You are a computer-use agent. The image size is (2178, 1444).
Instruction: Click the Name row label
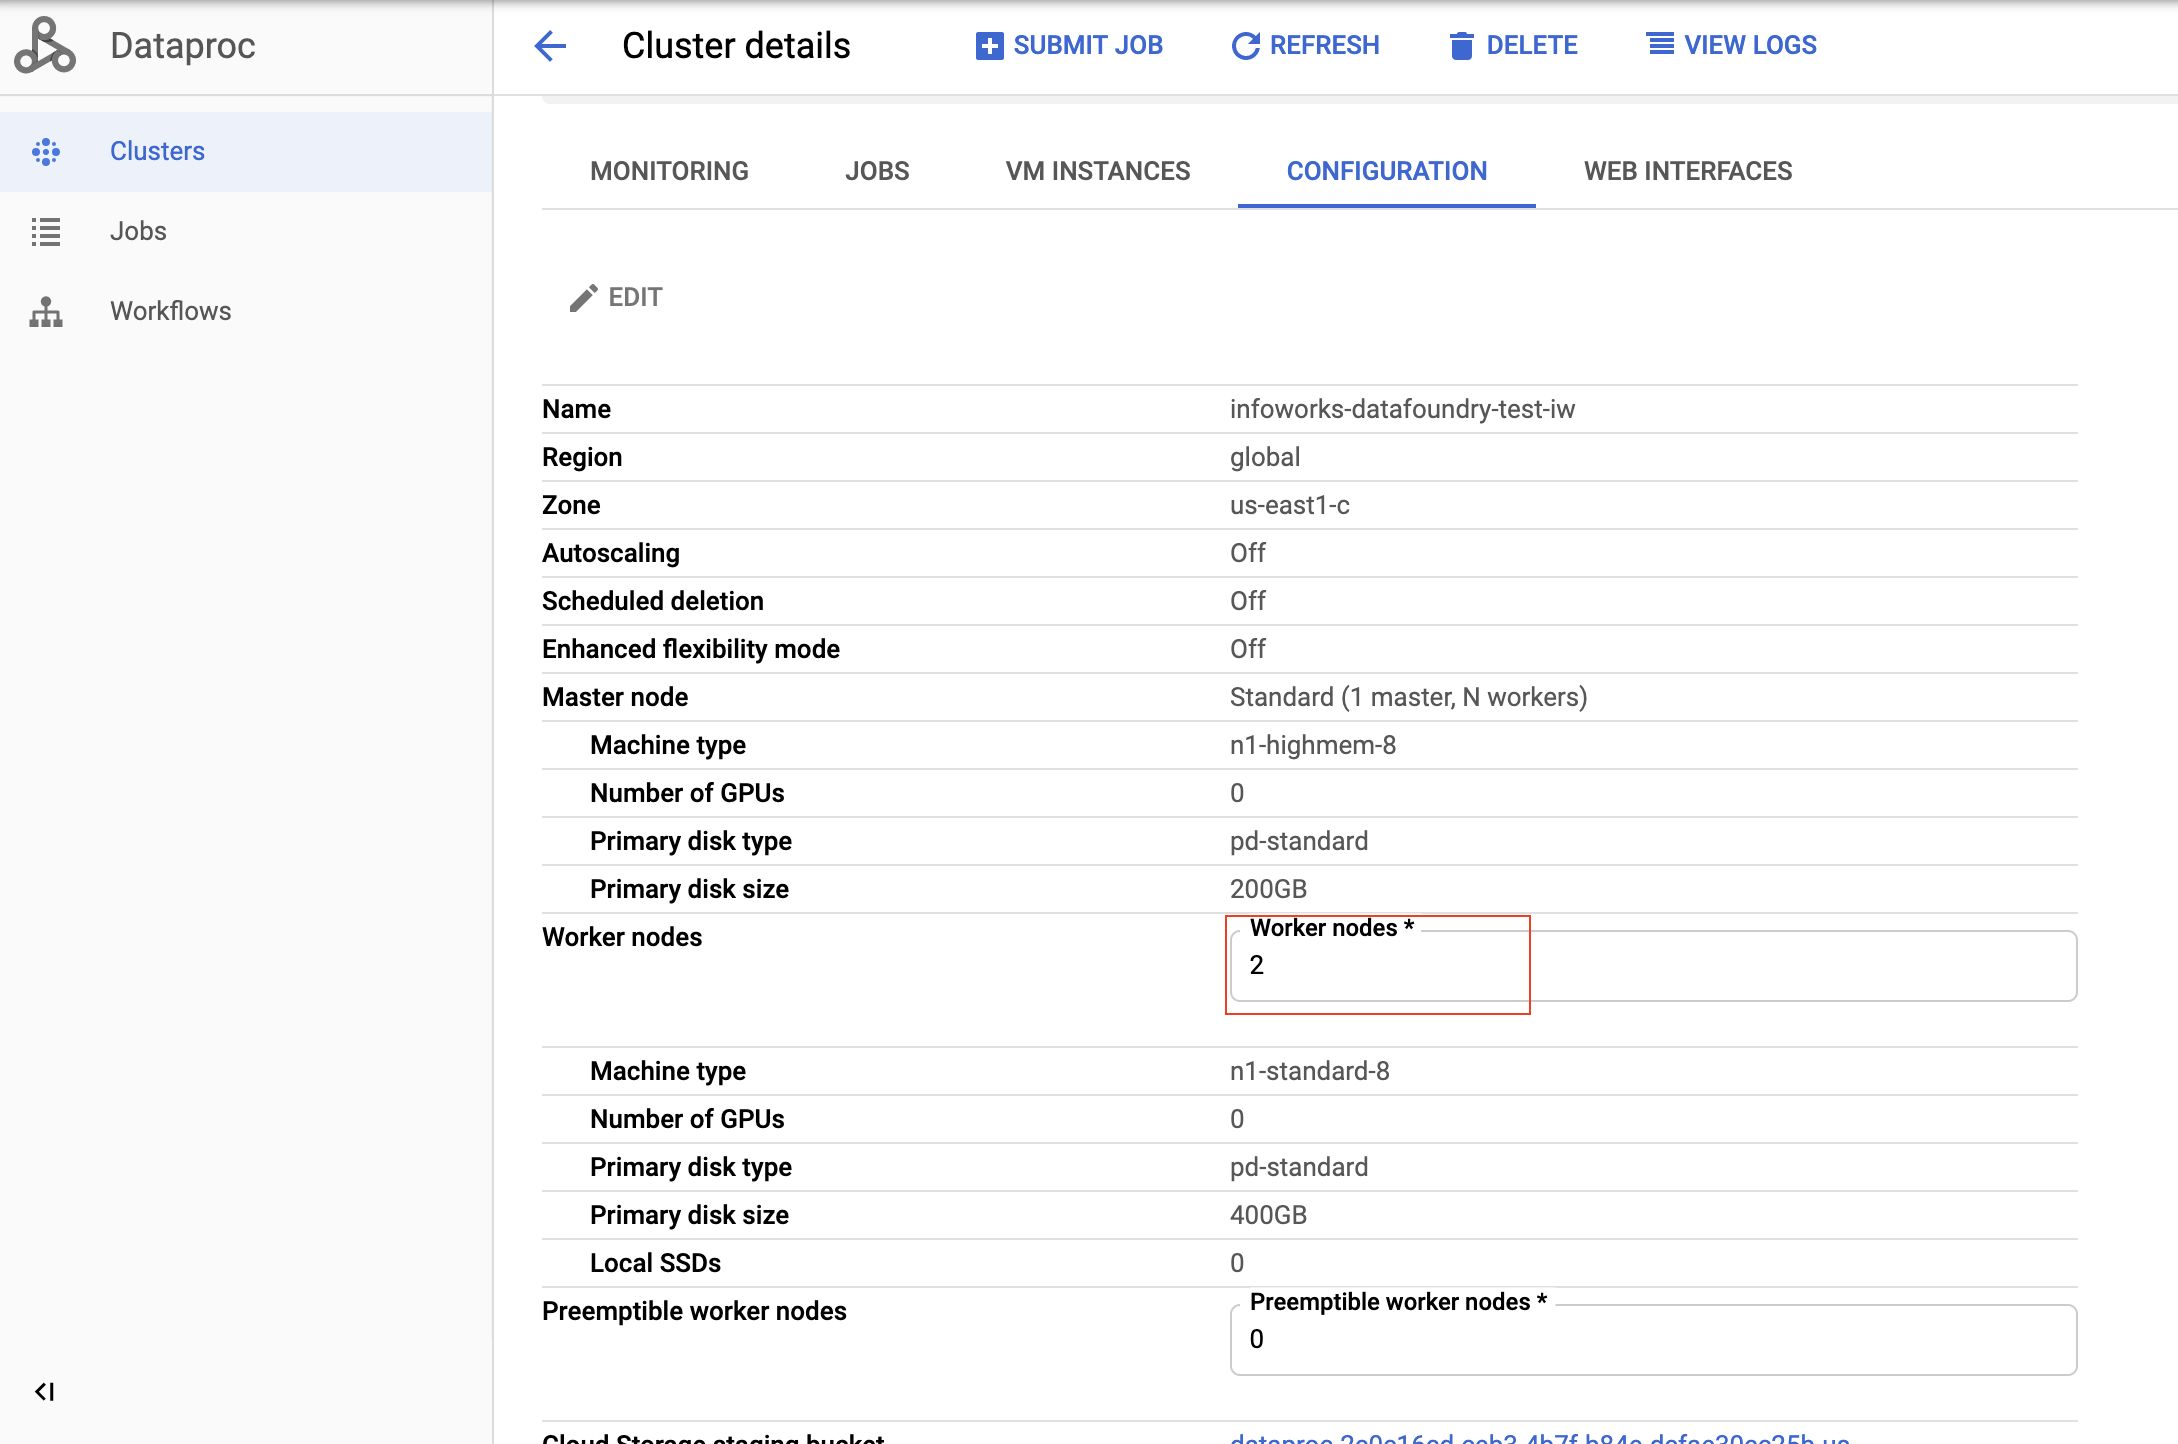coord(576,409)
